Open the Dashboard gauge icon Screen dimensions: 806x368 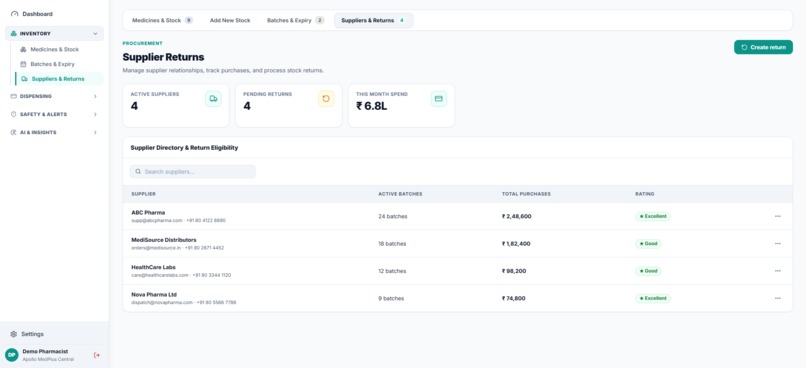pos(14,14)
